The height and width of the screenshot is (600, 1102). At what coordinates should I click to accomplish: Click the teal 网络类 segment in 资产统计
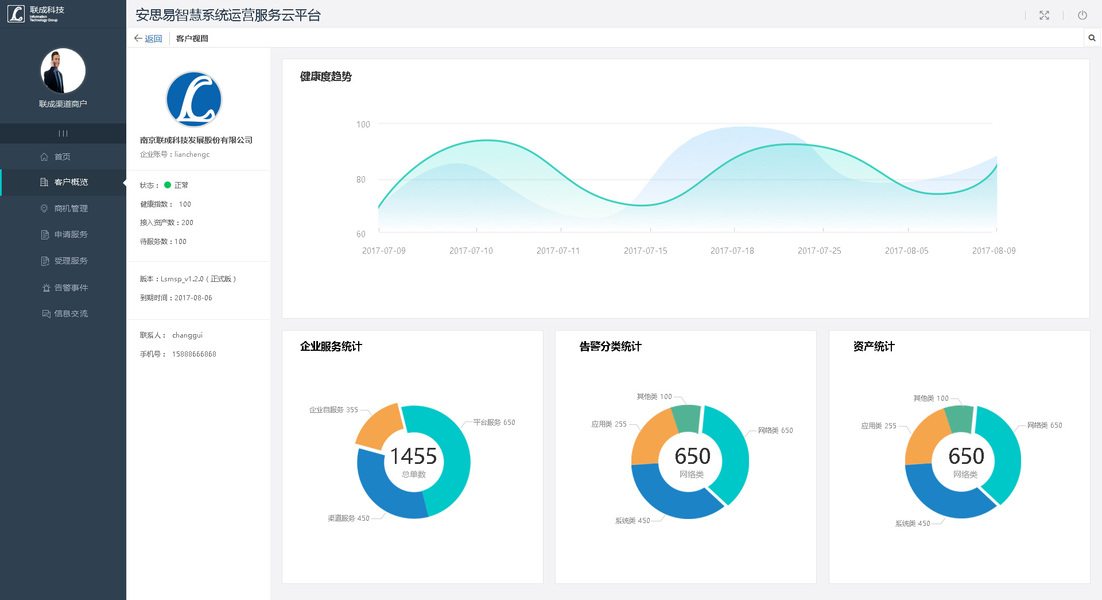[1004, 450]
